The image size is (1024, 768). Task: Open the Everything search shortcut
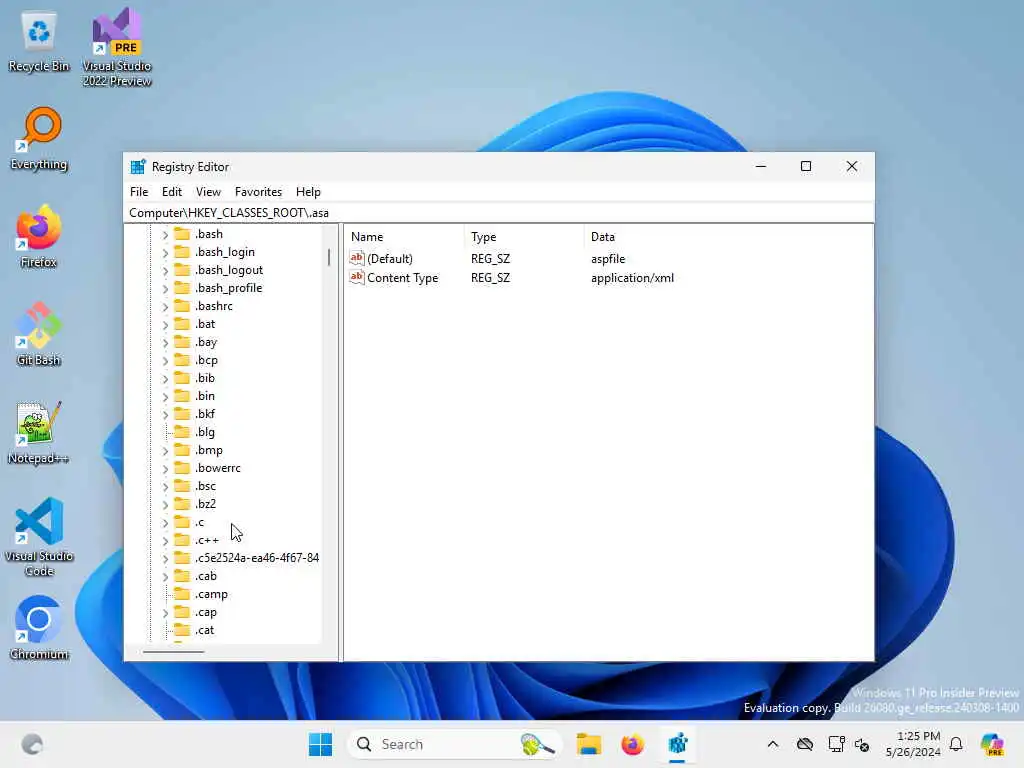pyautogui.click(x=39, y=139)
